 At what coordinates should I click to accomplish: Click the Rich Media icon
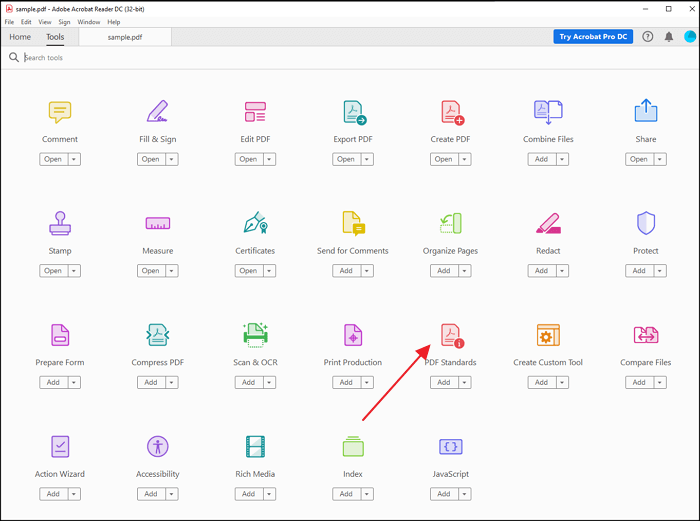click(x=255, y=446)
